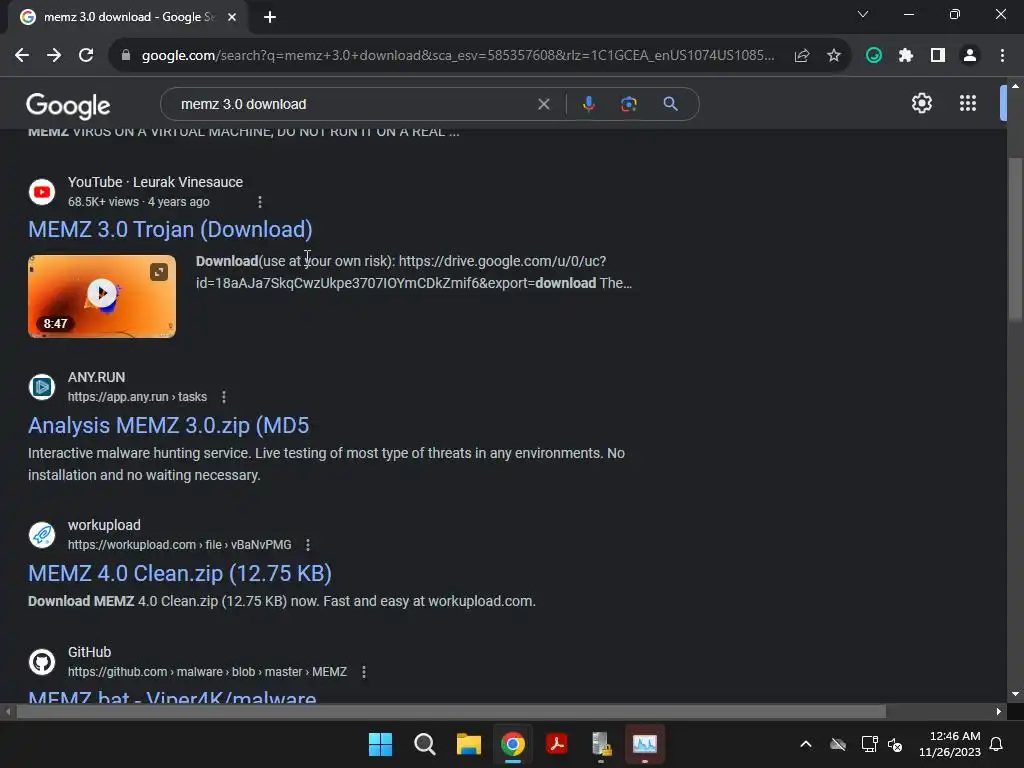Click the workupload.com URL breadcrumb
Viewport: 1024px width, 768px height.
[x=180, y=545]
